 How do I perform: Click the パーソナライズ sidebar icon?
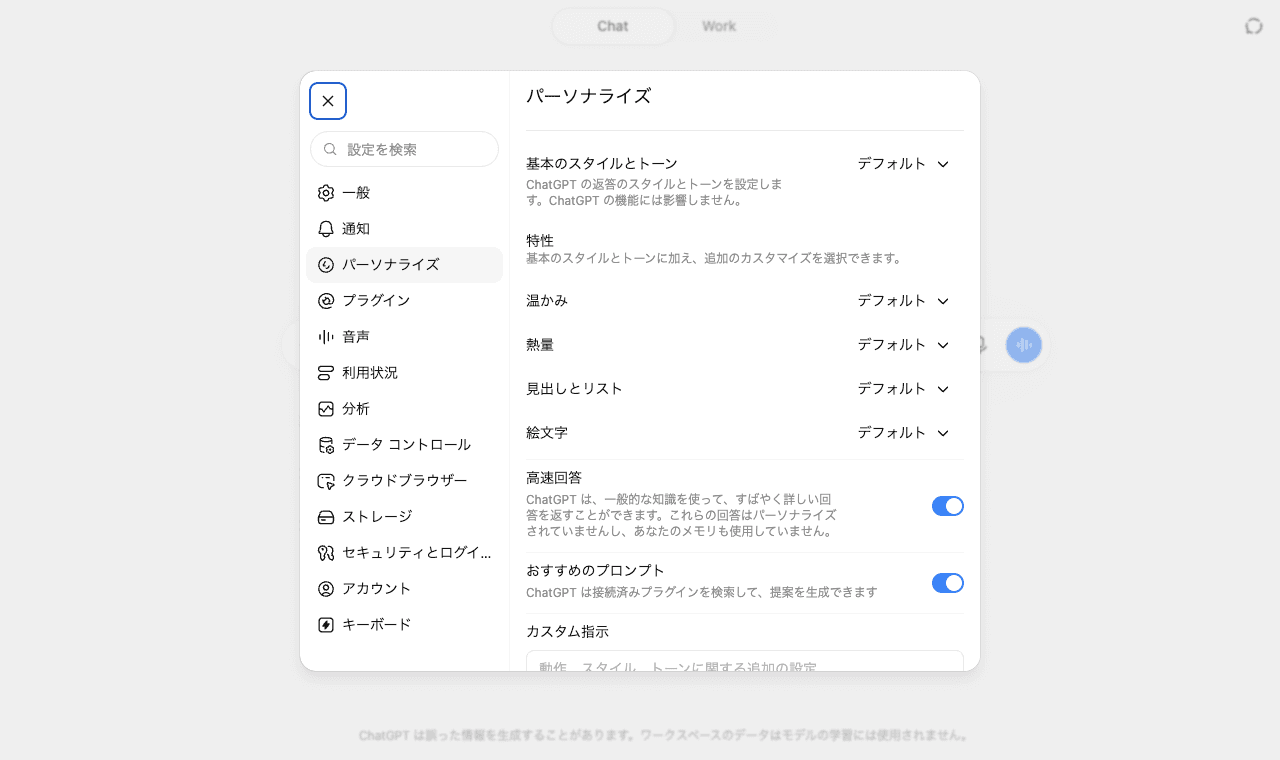pyautogui.click(x=326, y=265)
